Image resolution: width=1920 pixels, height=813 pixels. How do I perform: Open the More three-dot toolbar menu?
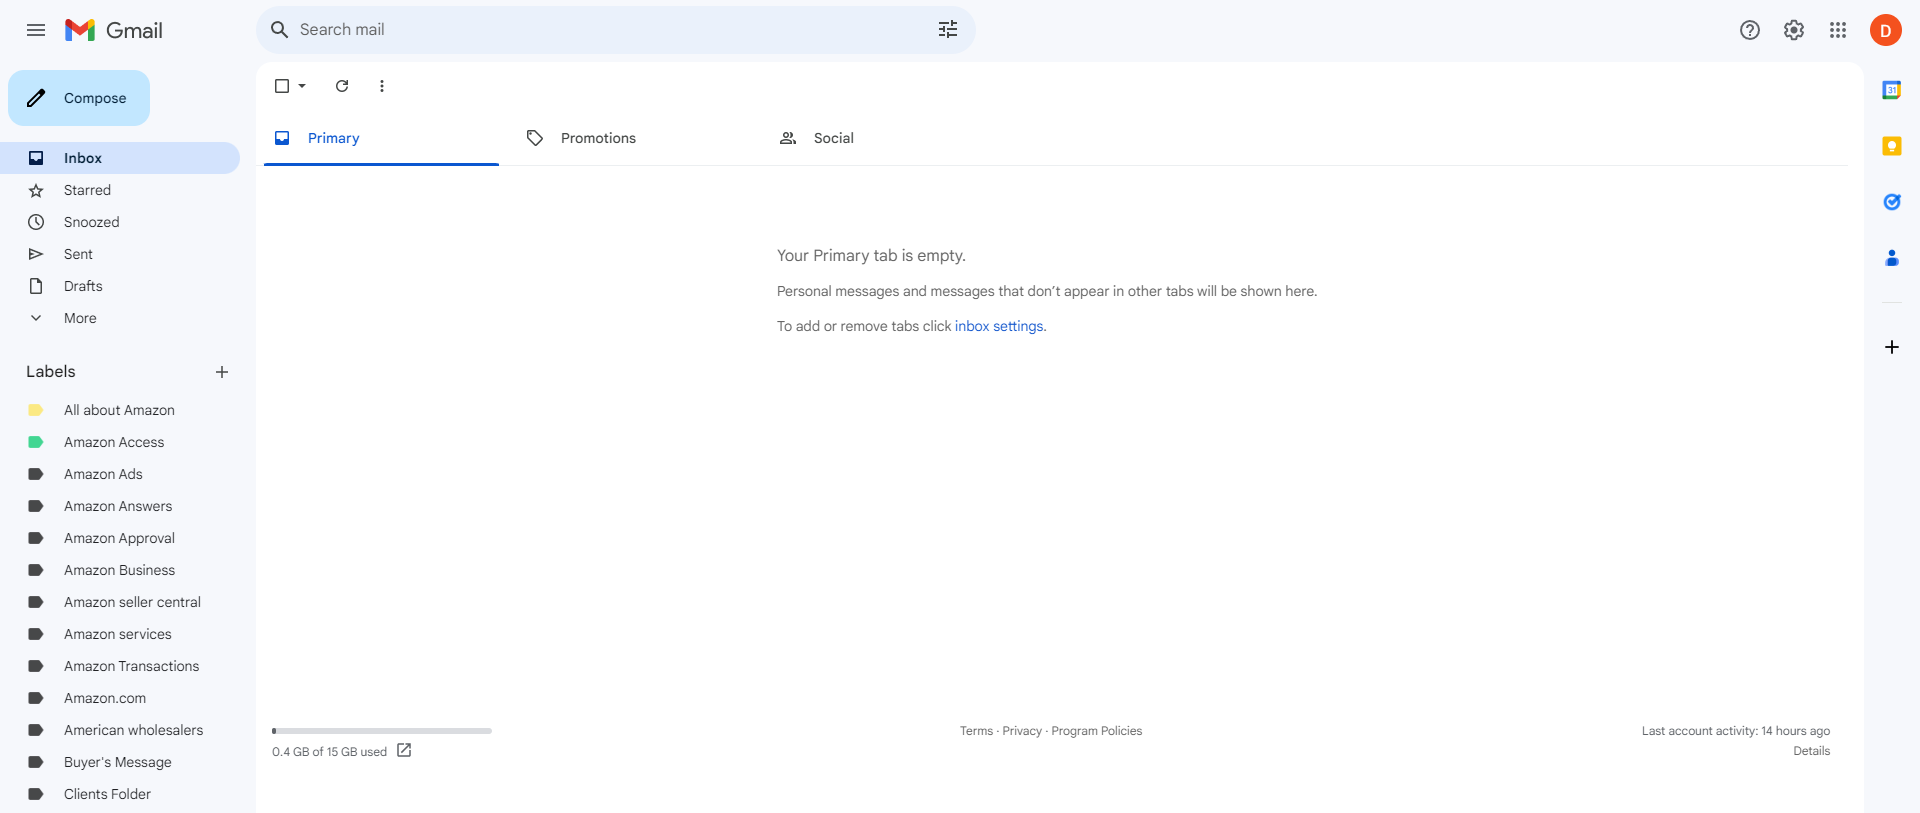point(382,86)
